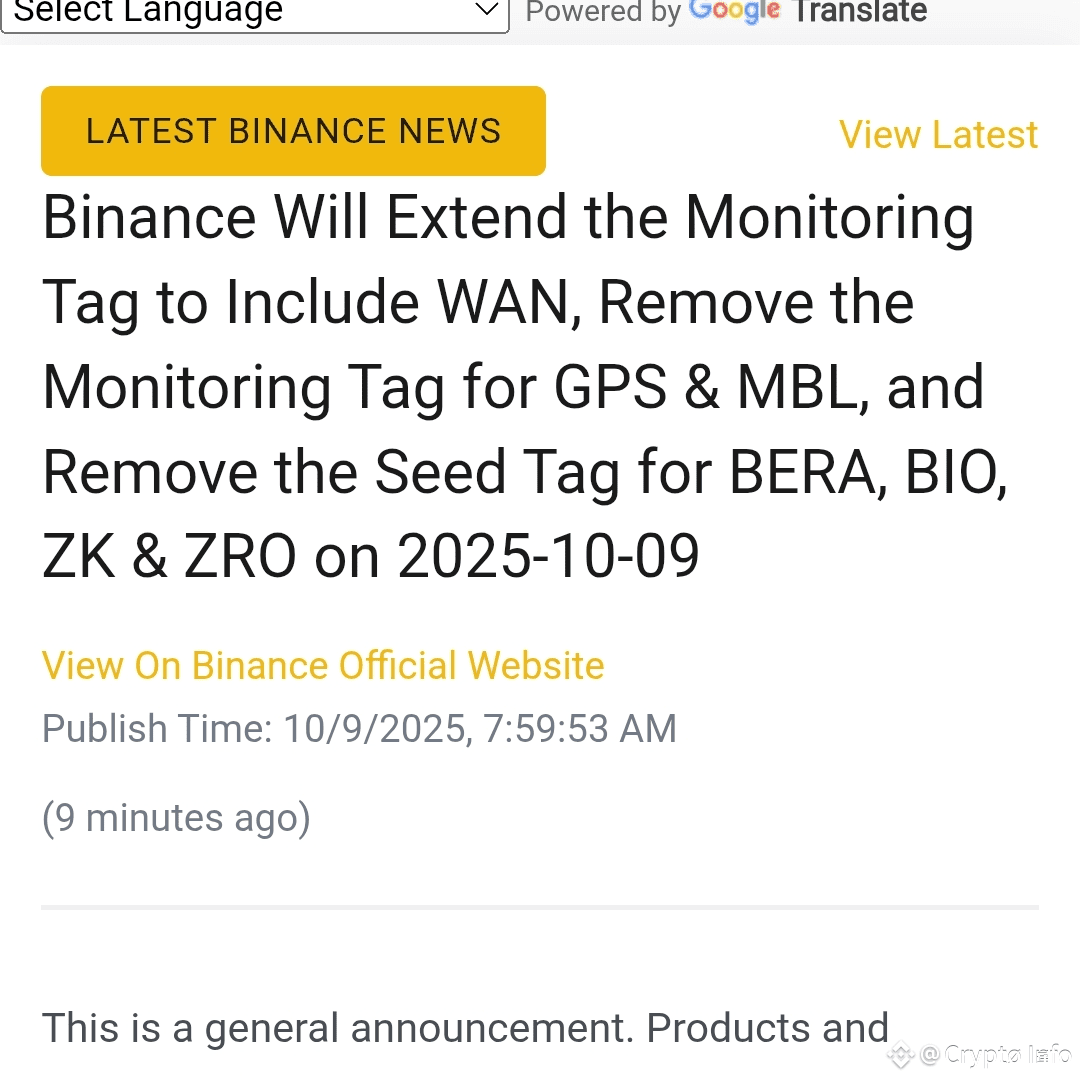Open the Select Language dropdown
The width and height of the screenshot is (1080, 1080).
(x=255, y=13)
